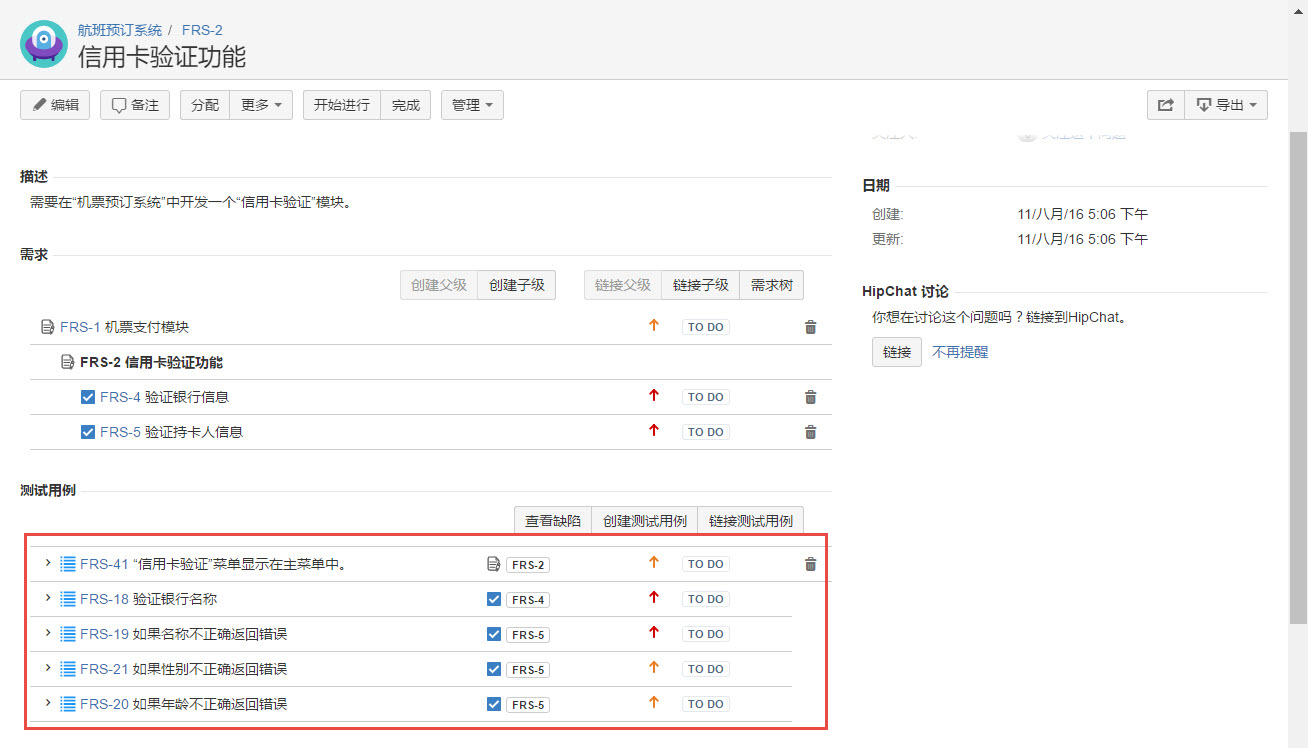Click the 备注 comment button

(135, 105)
